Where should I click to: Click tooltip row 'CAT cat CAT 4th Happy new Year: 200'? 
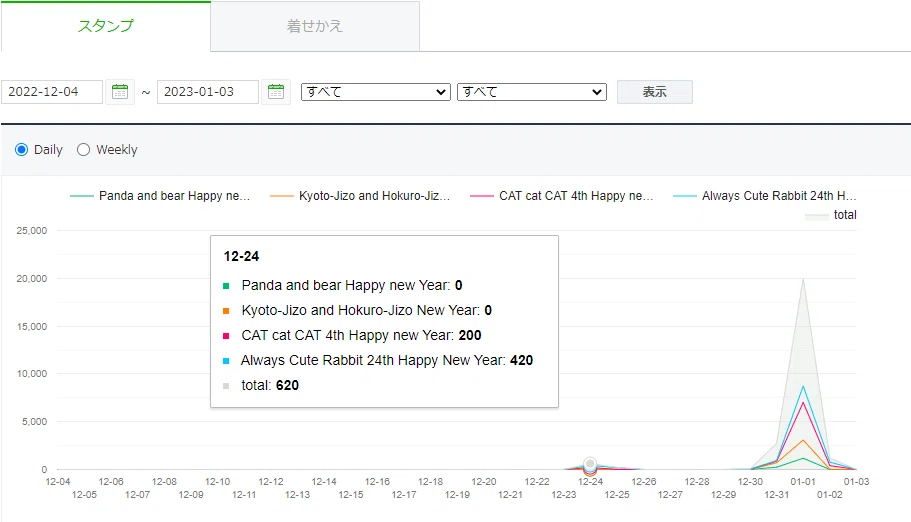[352, 335]
